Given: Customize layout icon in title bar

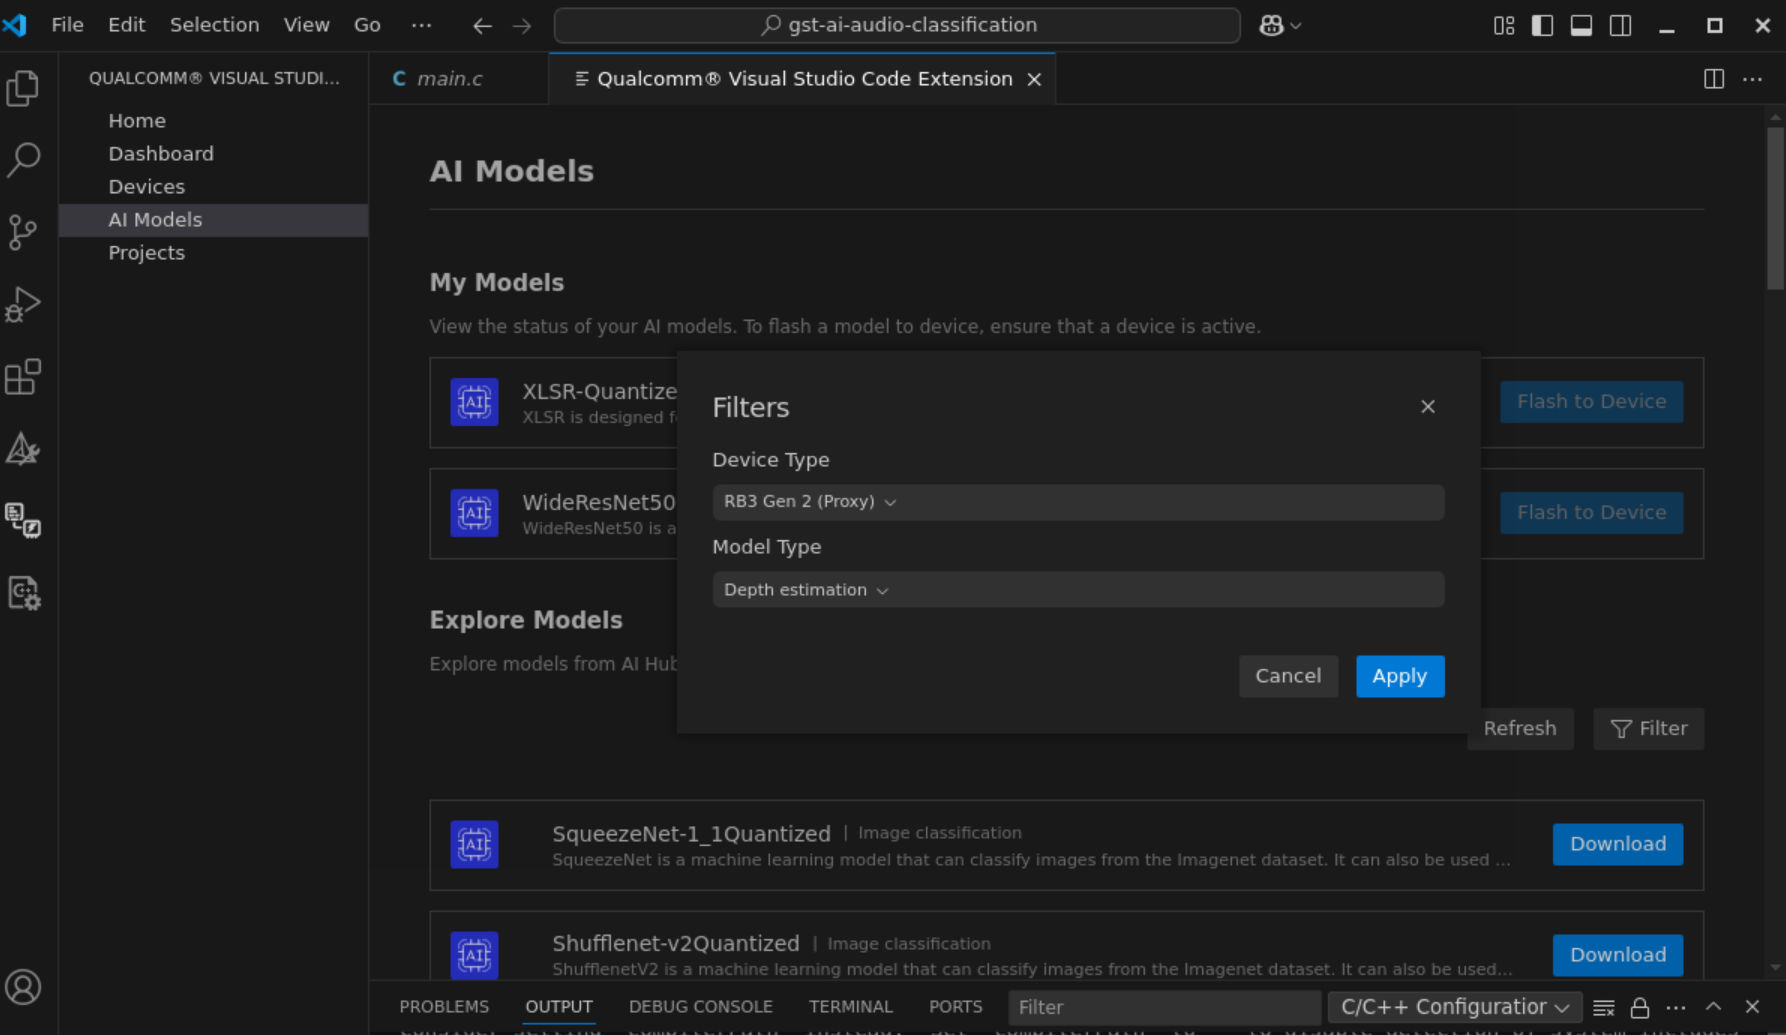Looking at the screenshot, I should (x=1504, y=26).
